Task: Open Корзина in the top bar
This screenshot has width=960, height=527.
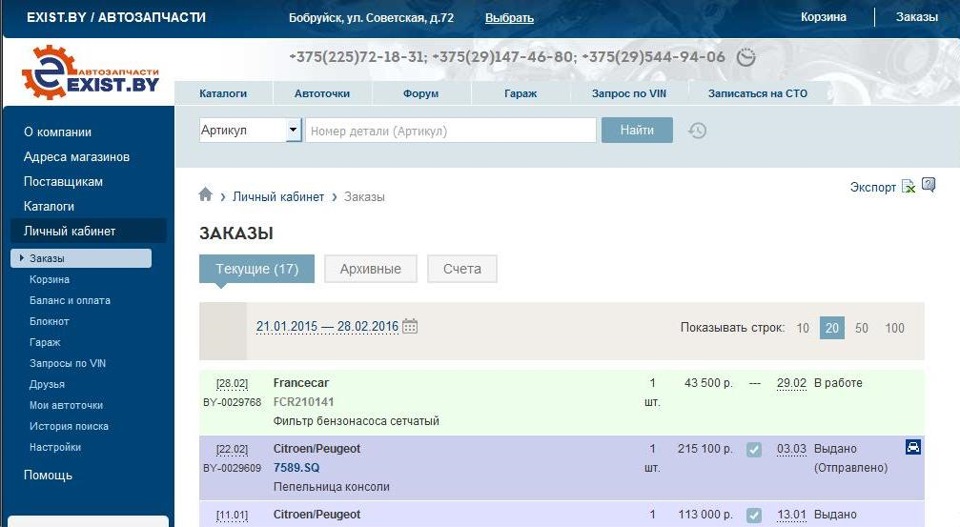Action: (x=823, y=17)
